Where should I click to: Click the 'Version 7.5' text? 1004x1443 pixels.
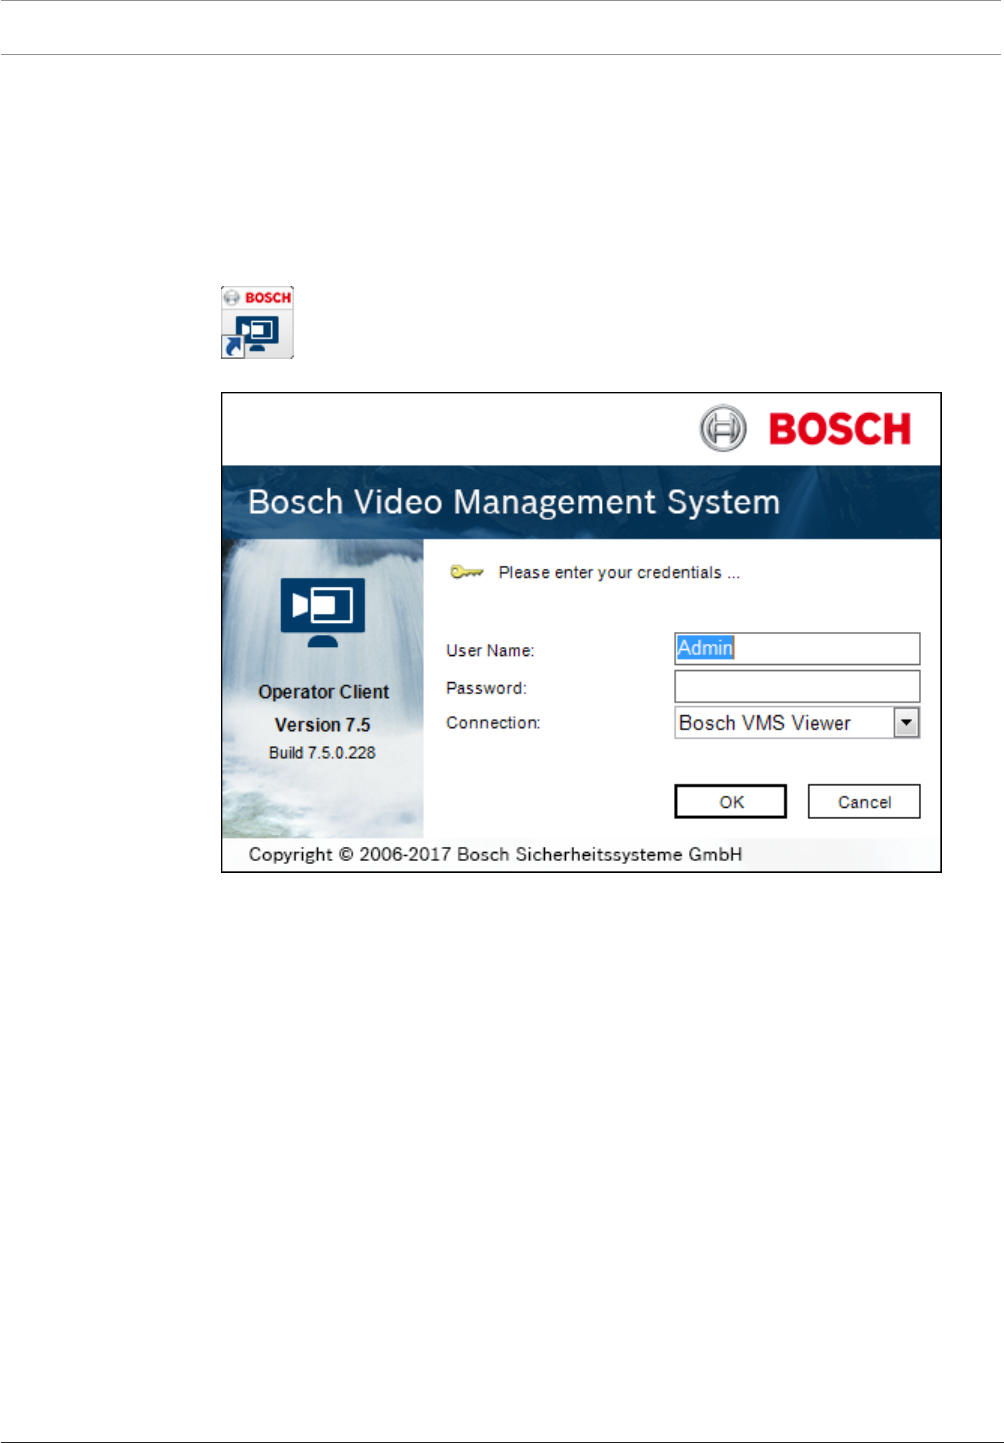[323, 724]
